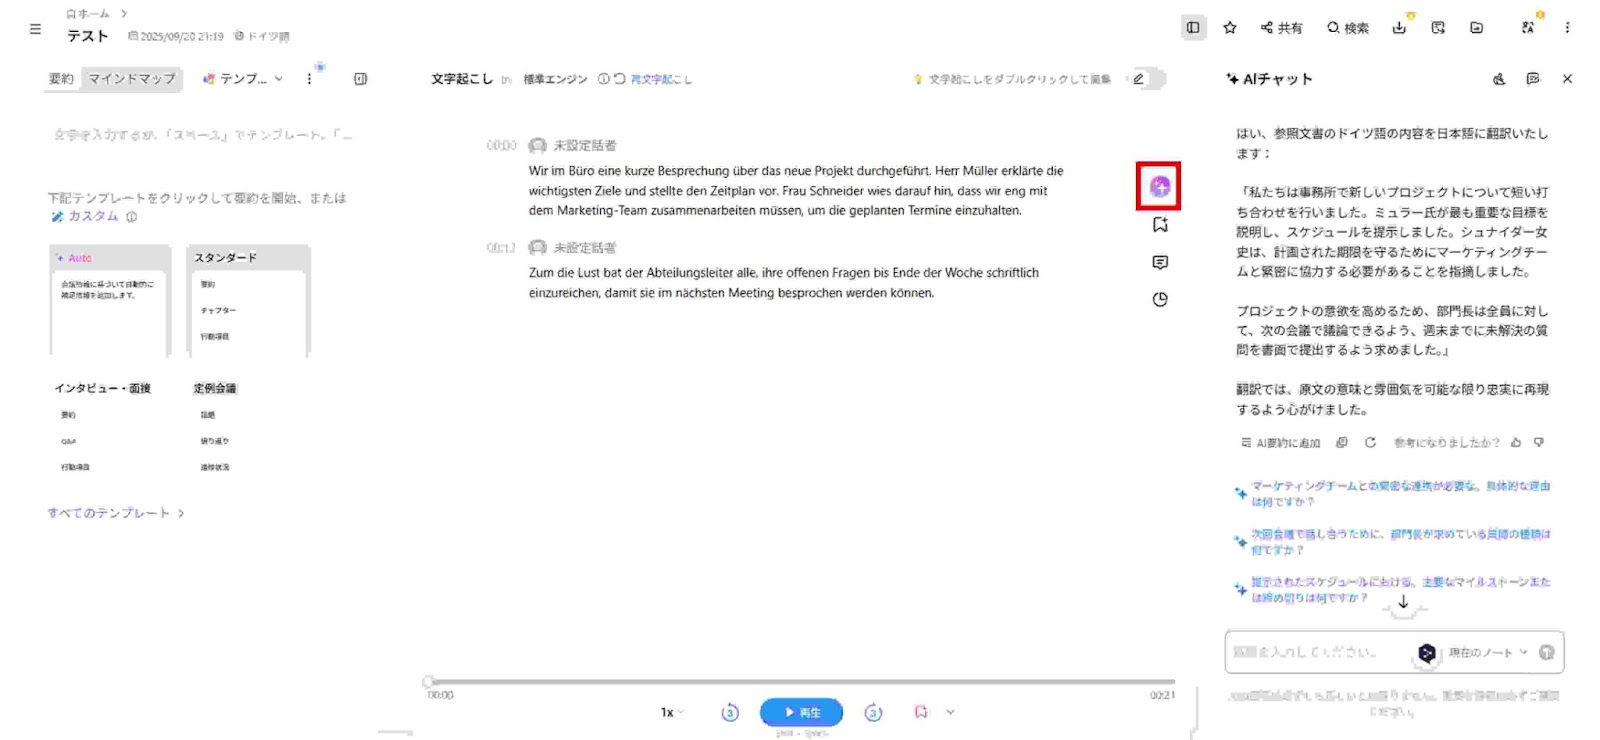Expand the 1x playback speed dropdown

click(x=672, y=712)
